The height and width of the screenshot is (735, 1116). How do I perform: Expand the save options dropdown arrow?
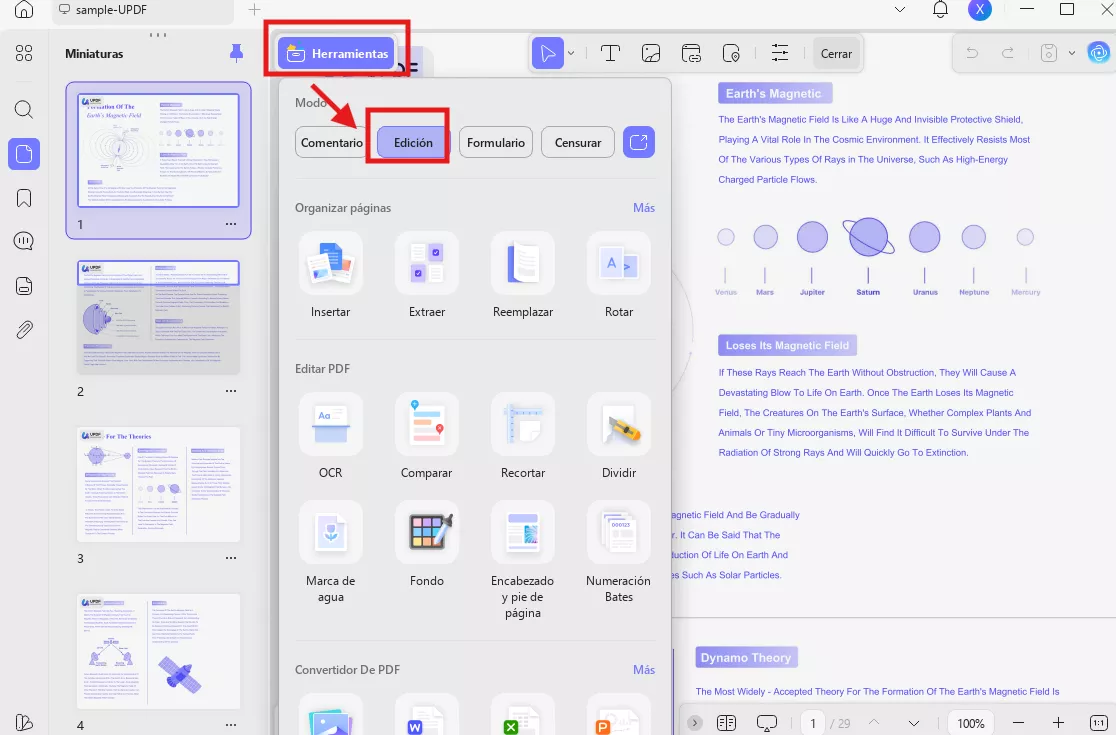(x=1072, y=53)
